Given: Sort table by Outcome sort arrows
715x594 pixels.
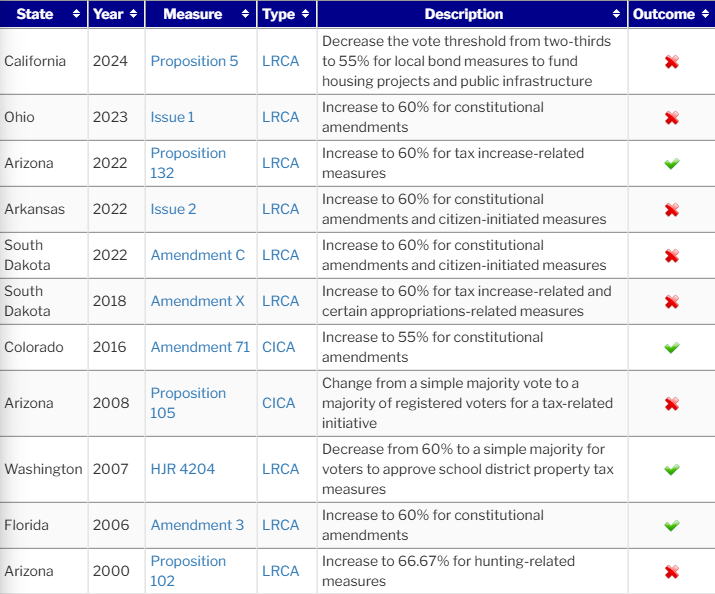Looking at the screenshot, I should pyautogui.click(x=704, y=15).
